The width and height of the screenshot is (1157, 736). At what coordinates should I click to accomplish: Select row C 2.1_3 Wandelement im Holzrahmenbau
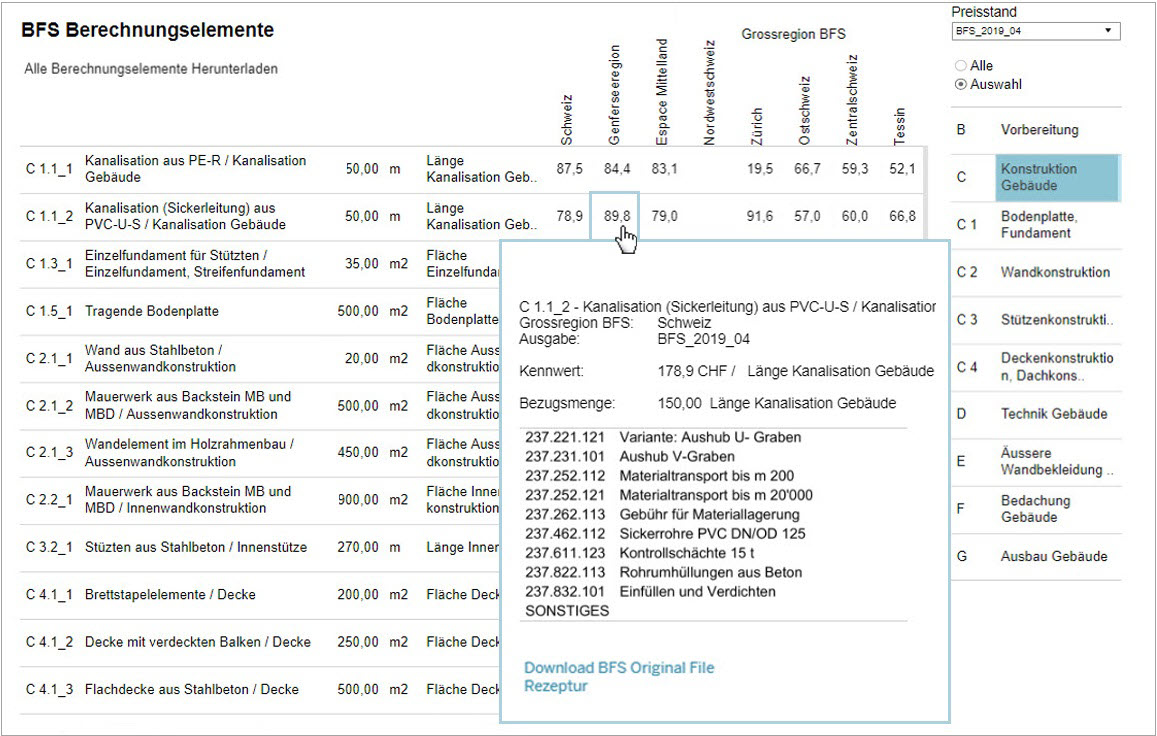click(260, 453)
